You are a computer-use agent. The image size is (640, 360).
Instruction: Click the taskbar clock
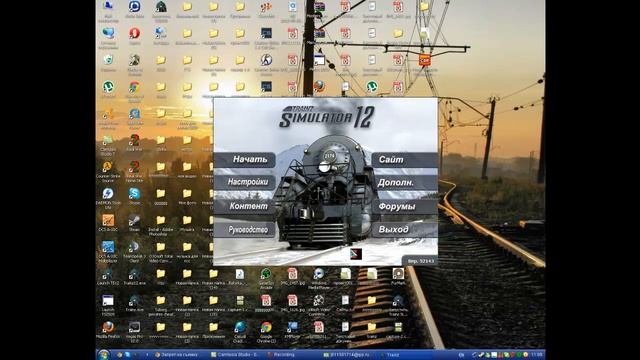point(536,355)
